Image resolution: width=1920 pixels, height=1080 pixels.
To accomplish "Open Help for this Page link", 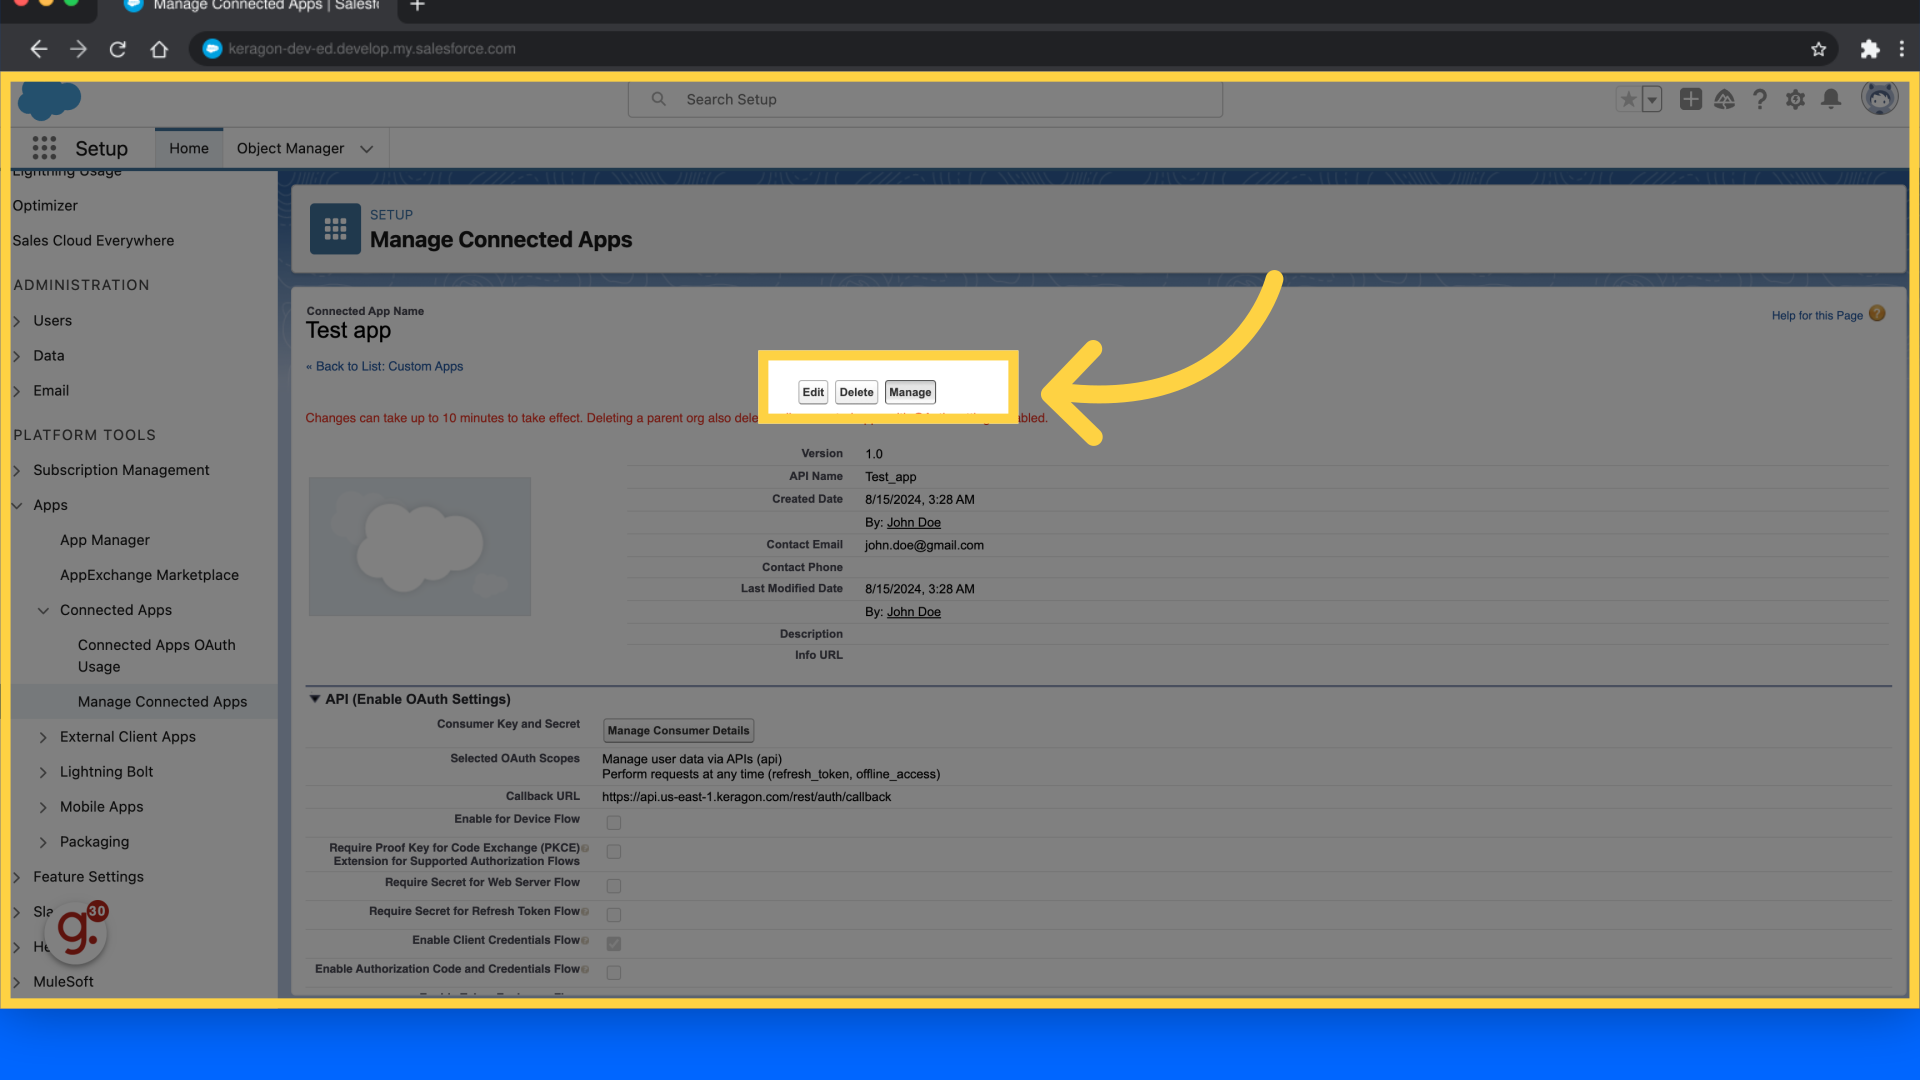I will [1817, 315].
